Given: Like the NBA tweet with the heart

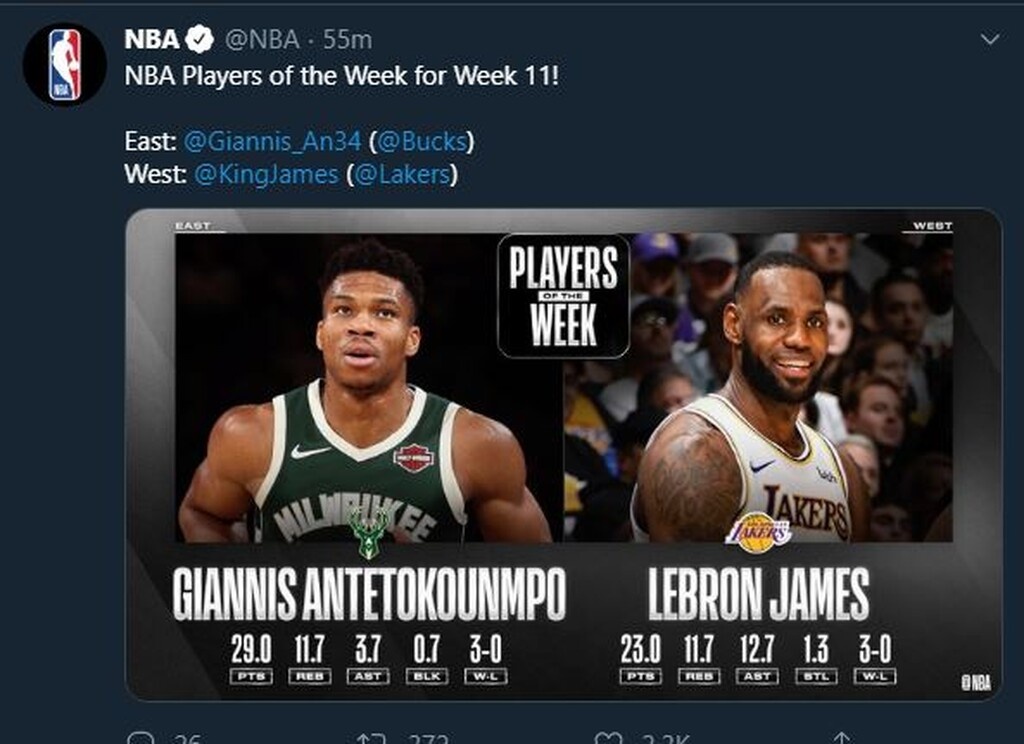Looking at the screenshot, I should (608, 740).
